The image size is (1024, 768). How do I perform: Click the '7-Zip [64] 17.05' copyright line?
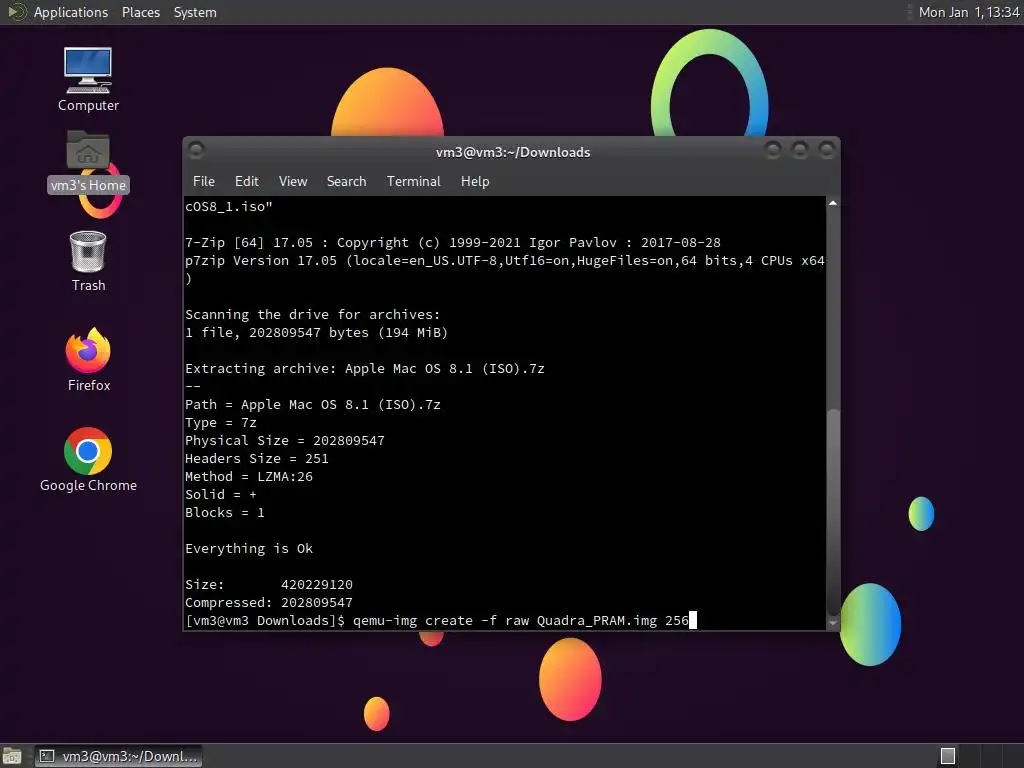point(453,242)
